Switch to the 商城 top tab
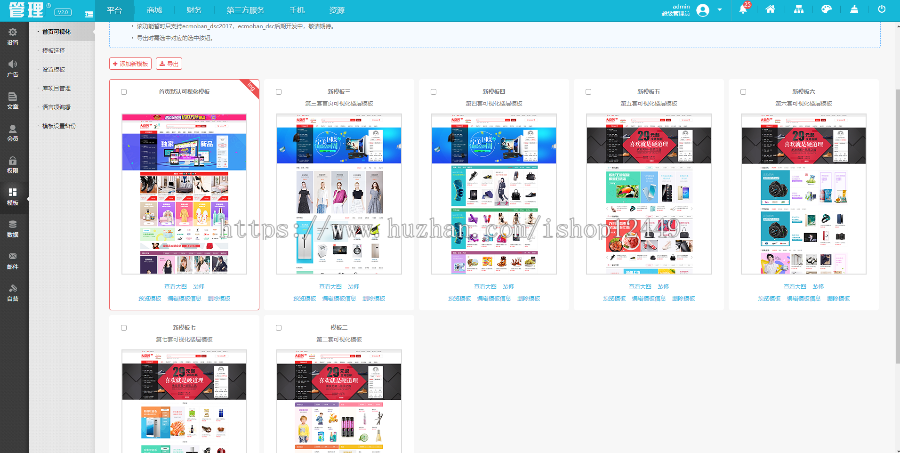 (154, 10)
